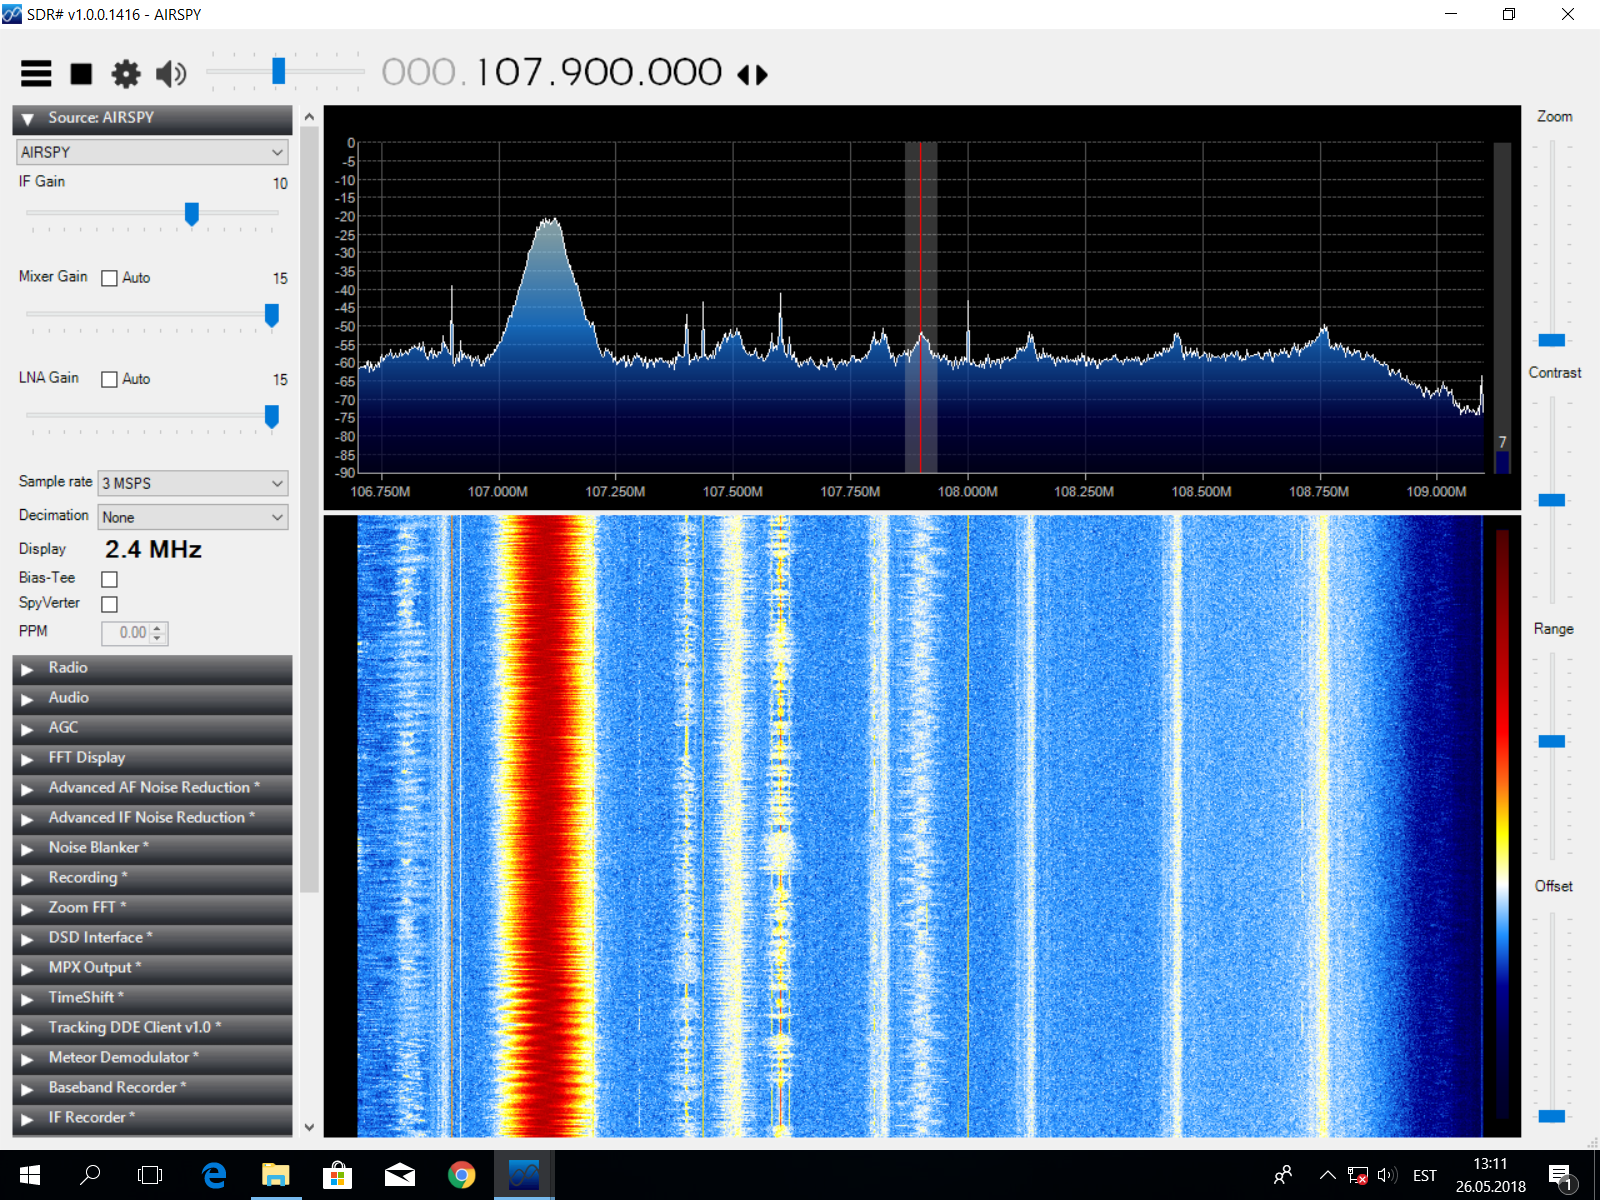The width and height of the screenshot is (1600, 1200).
Task: Open the hamburger menu icon
Action: click(36, 74)
